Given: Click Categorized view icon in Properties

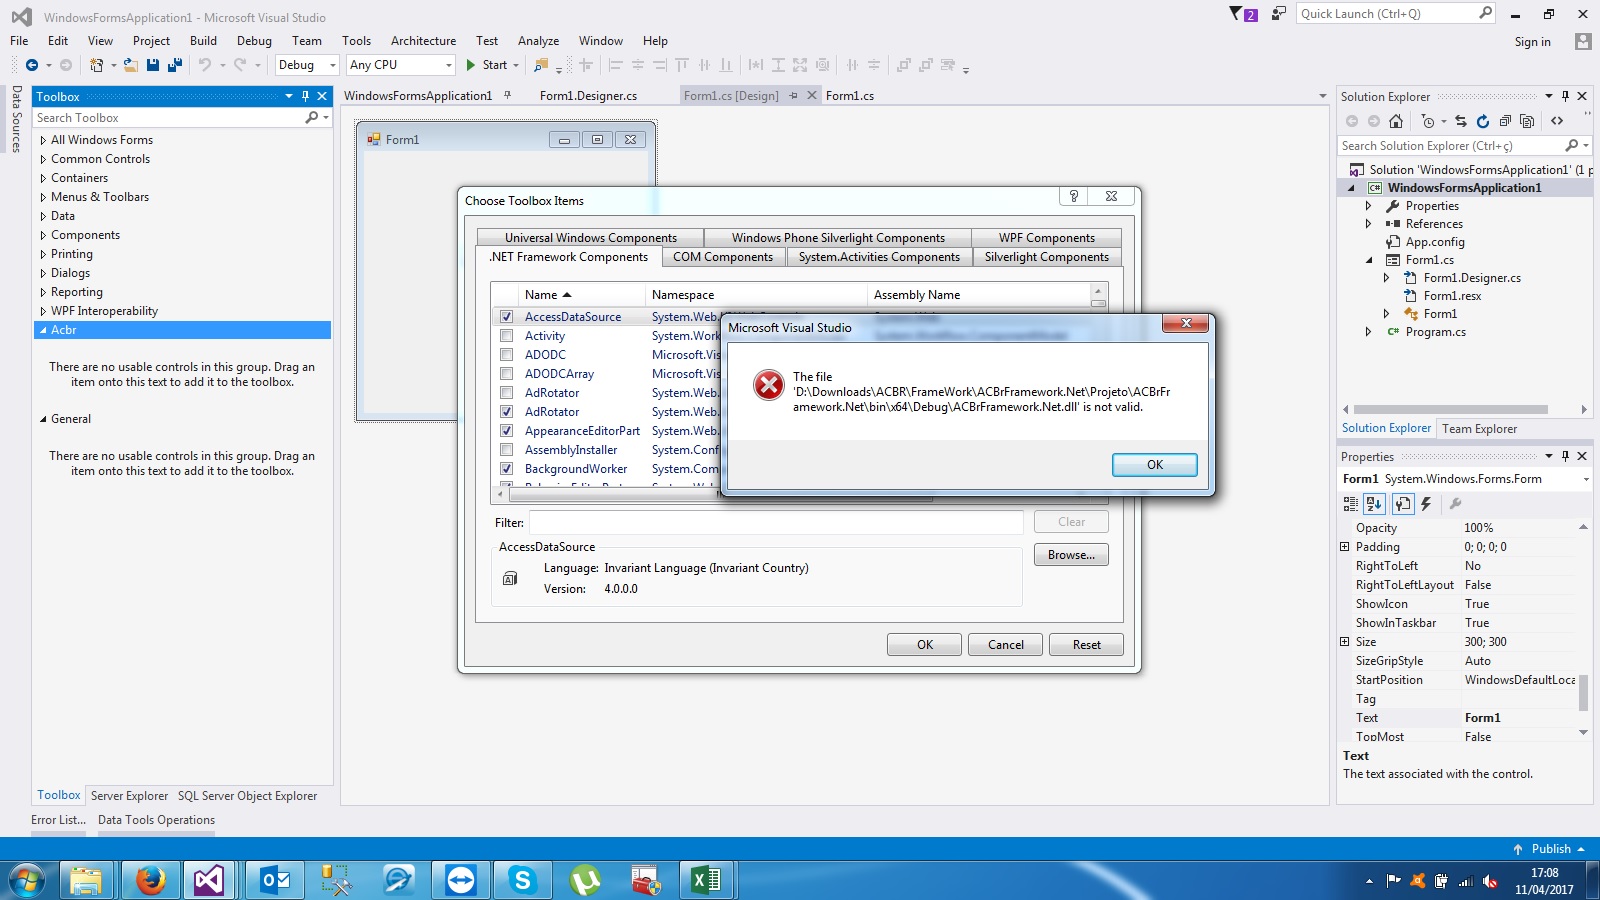Looking at the screenshot, I should (x=1351, y=504).
